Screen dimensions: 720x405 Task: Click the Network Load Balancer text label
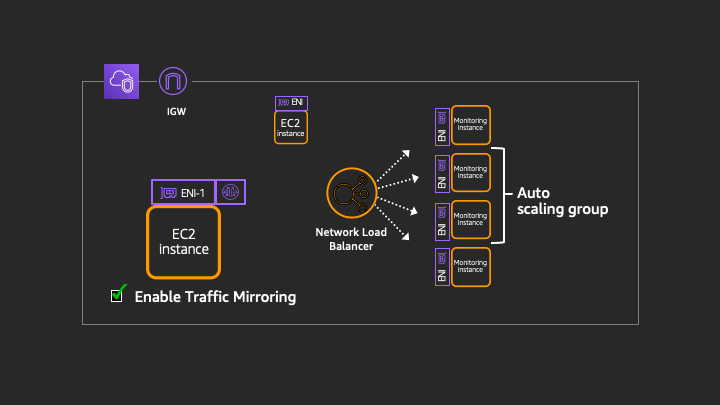coord(351,239)
